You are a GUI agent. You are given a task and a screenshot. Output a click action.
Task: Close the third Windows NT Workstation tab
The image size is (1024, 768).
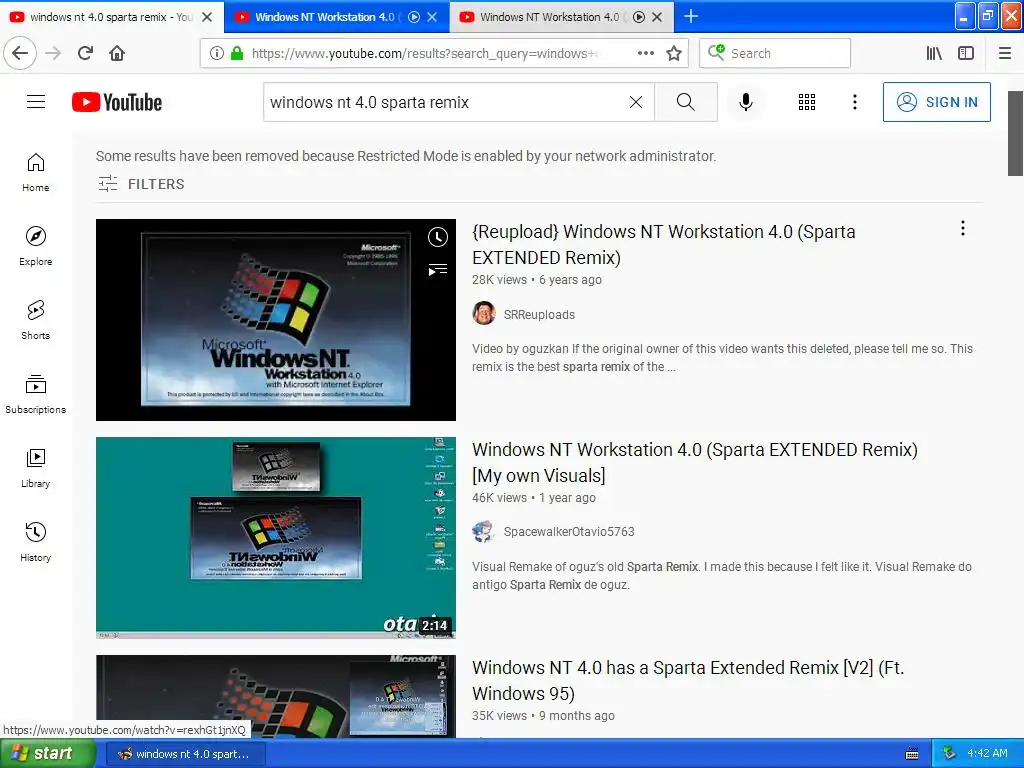(658, 17)
